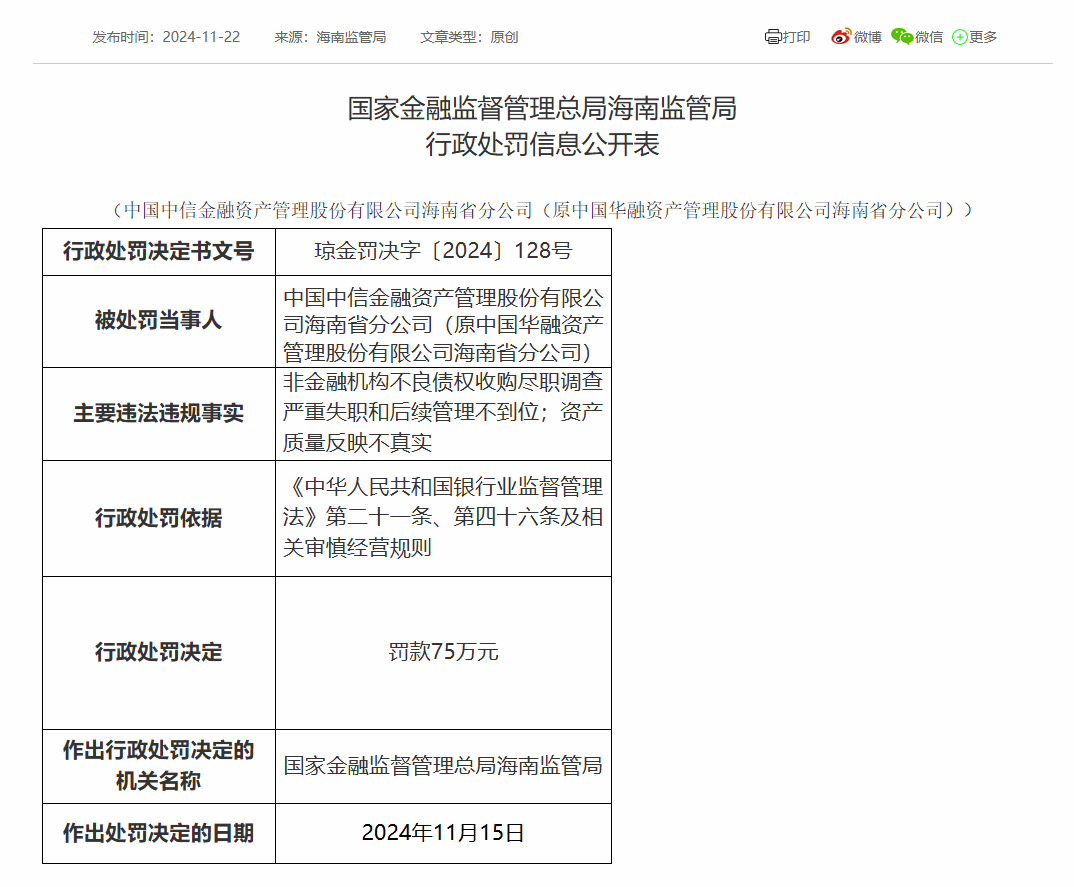Screen dimensions: 1074x887
Task: Click the source 海南监管局 text
Action: point(351,37)
